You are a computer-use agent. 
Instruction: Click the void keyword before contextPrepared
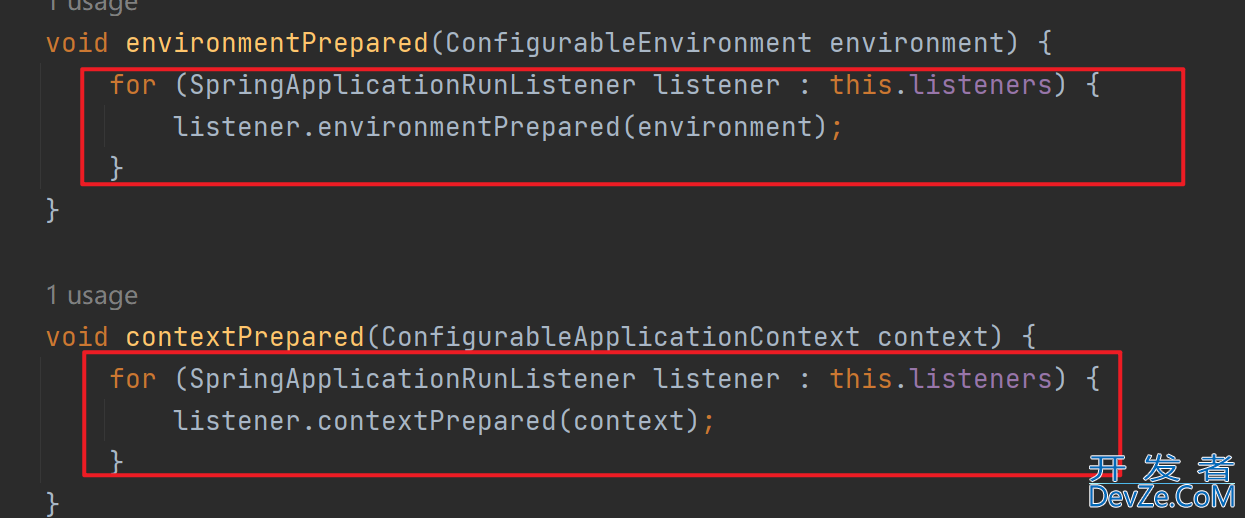point(77,337)
